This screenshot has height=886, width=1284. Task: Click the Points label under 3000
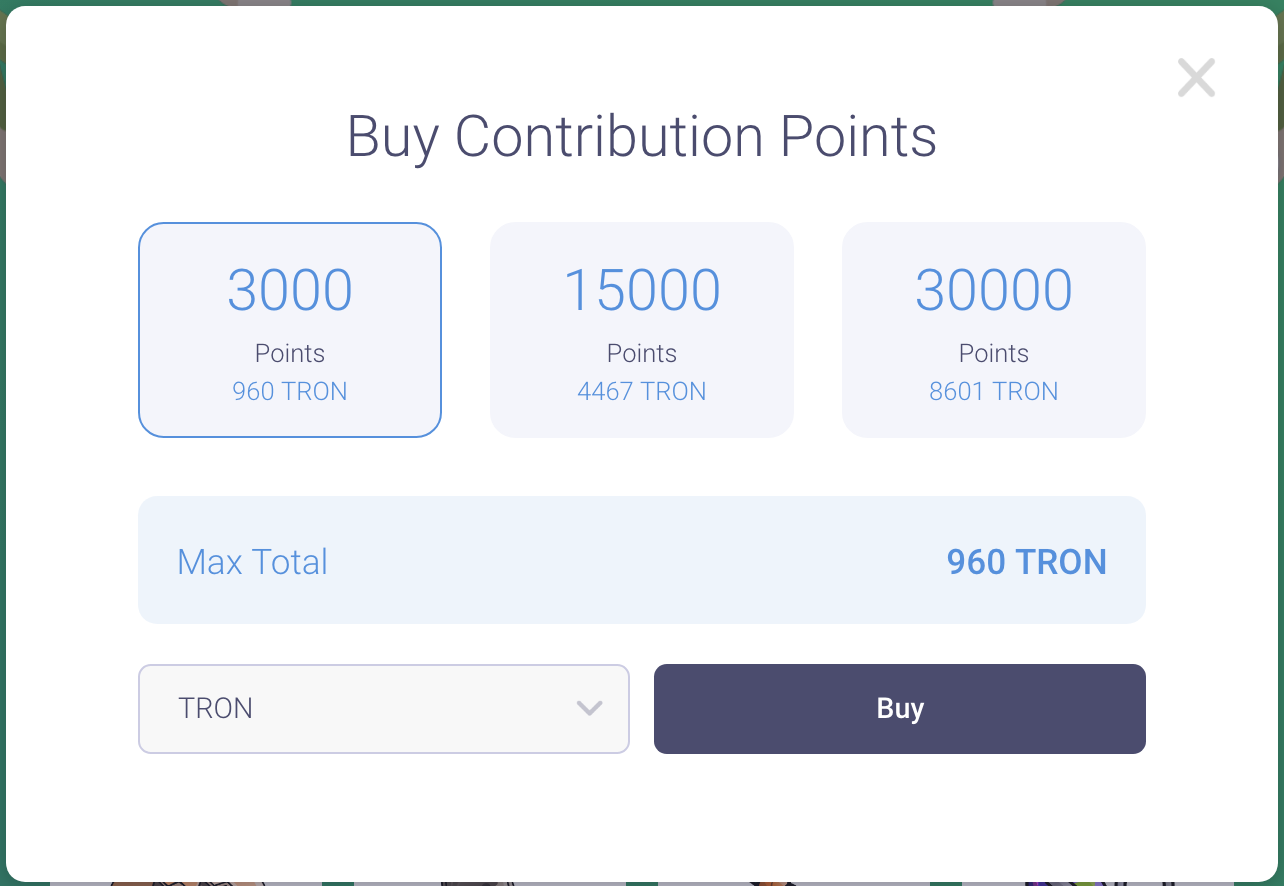(x=290, y=353)
